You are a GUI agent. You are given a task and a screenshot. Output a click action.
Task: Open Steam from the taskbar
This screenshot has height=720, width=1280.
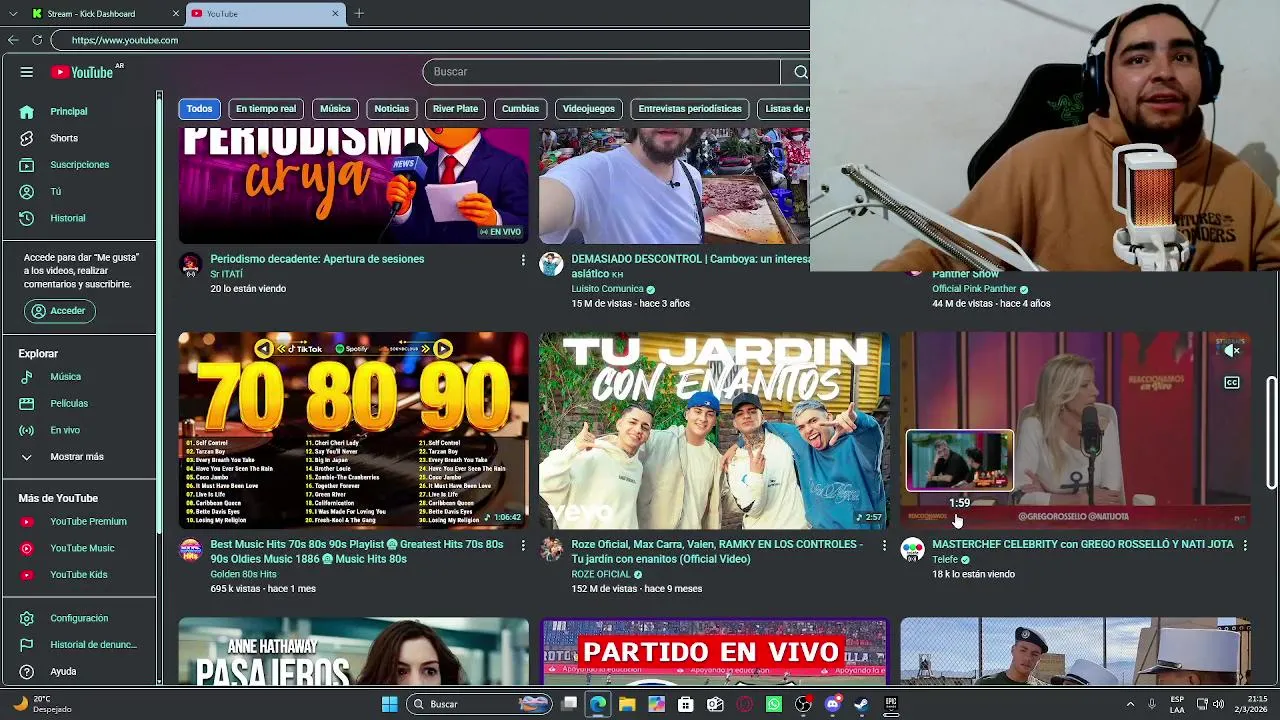pos(861,704)
